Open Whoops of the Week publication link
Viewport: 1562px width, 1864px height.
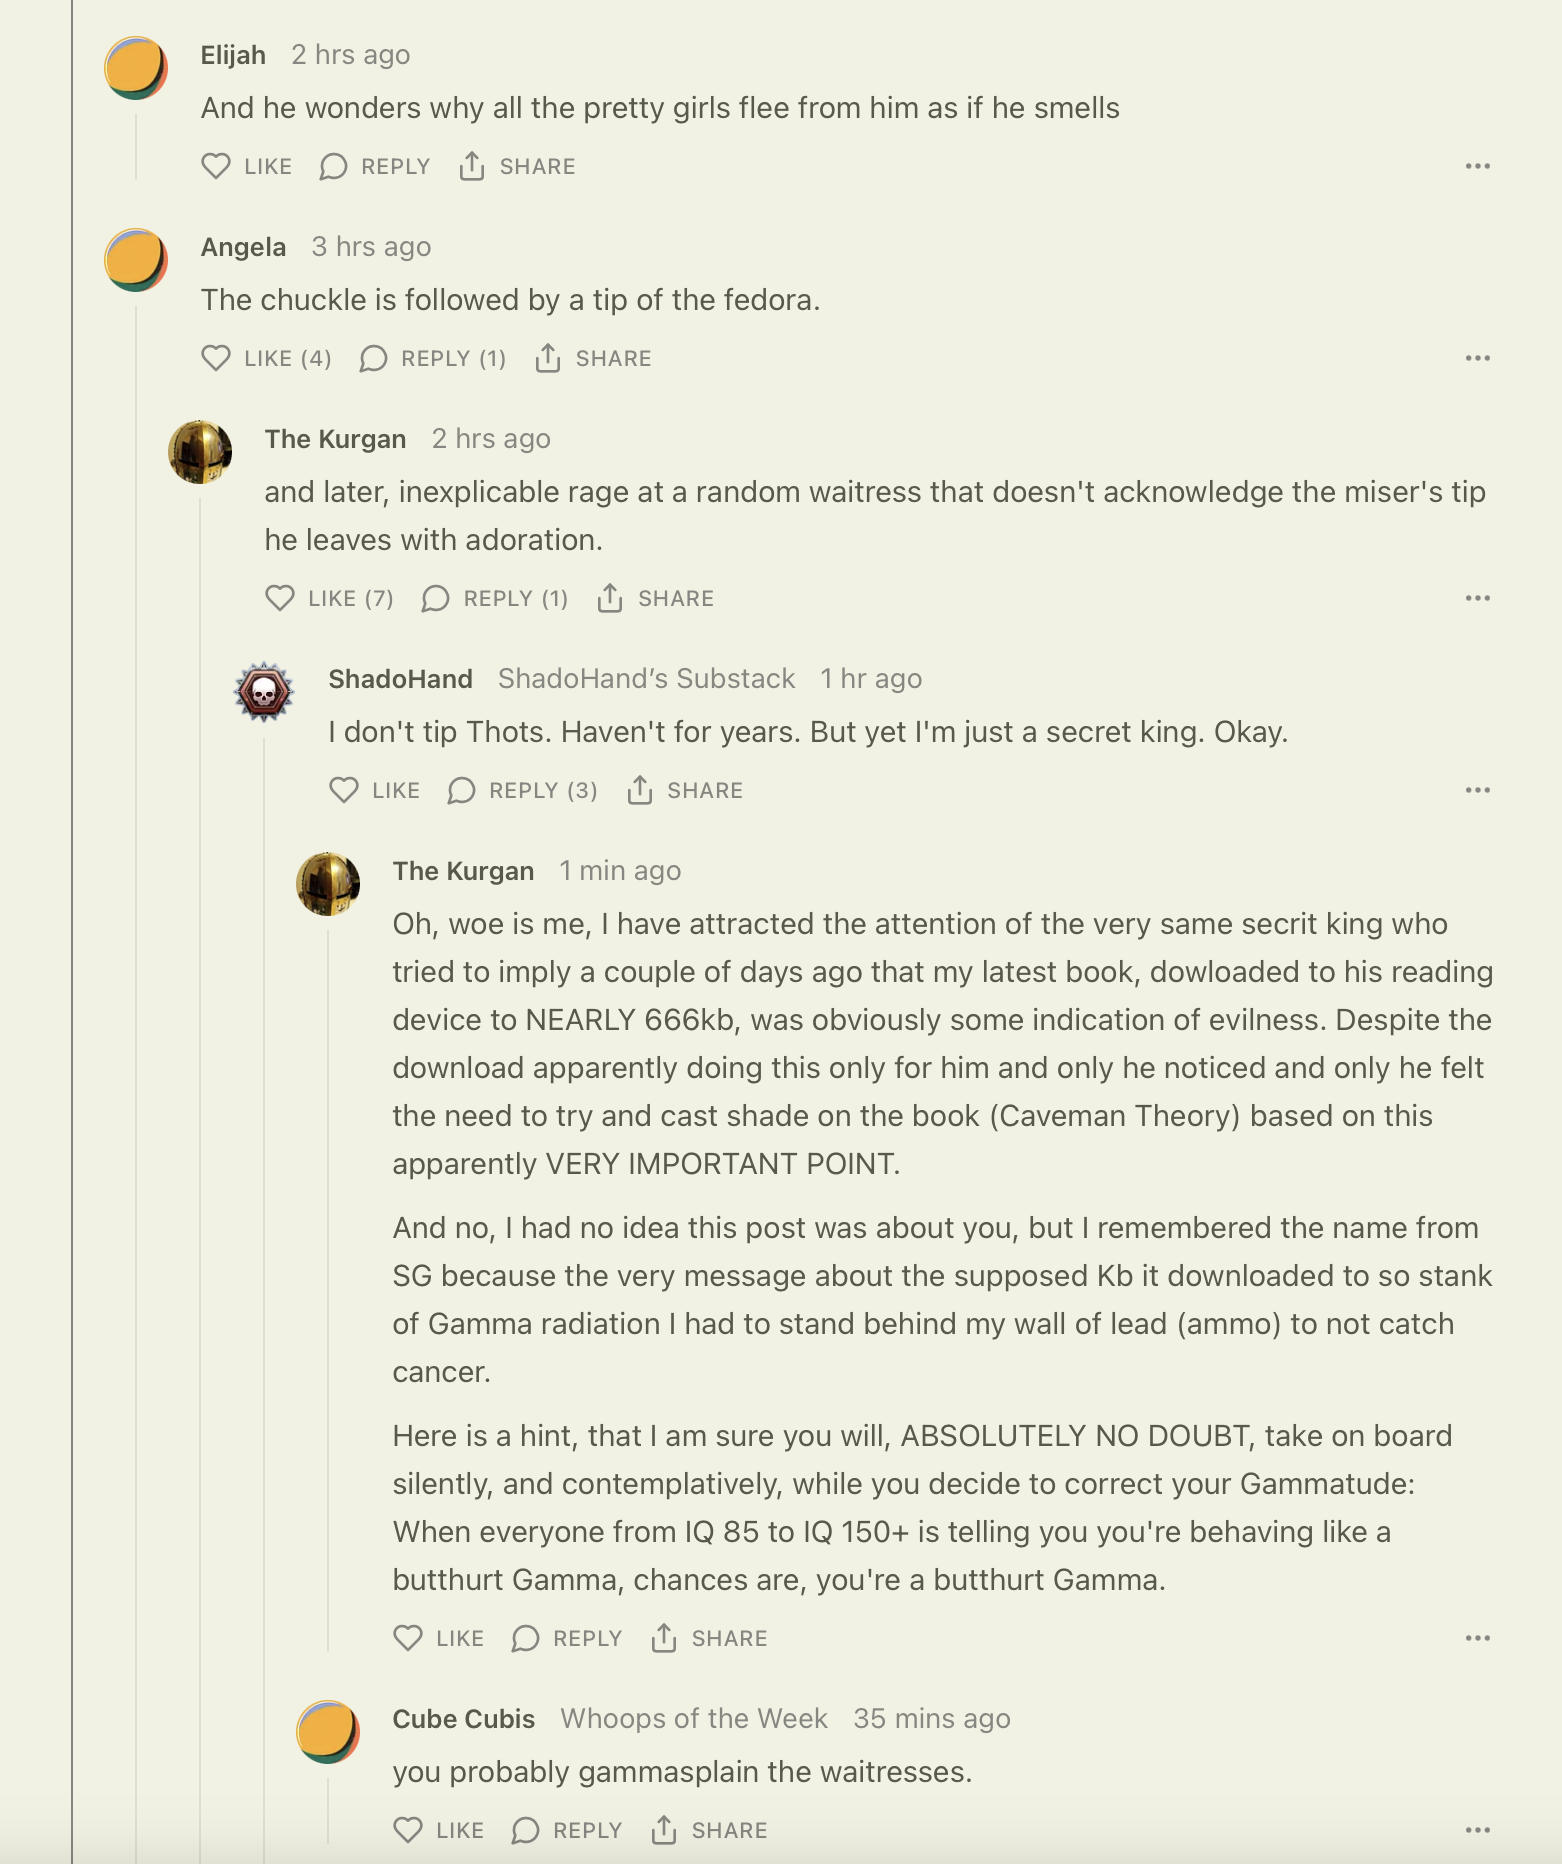coord(694,1719)
